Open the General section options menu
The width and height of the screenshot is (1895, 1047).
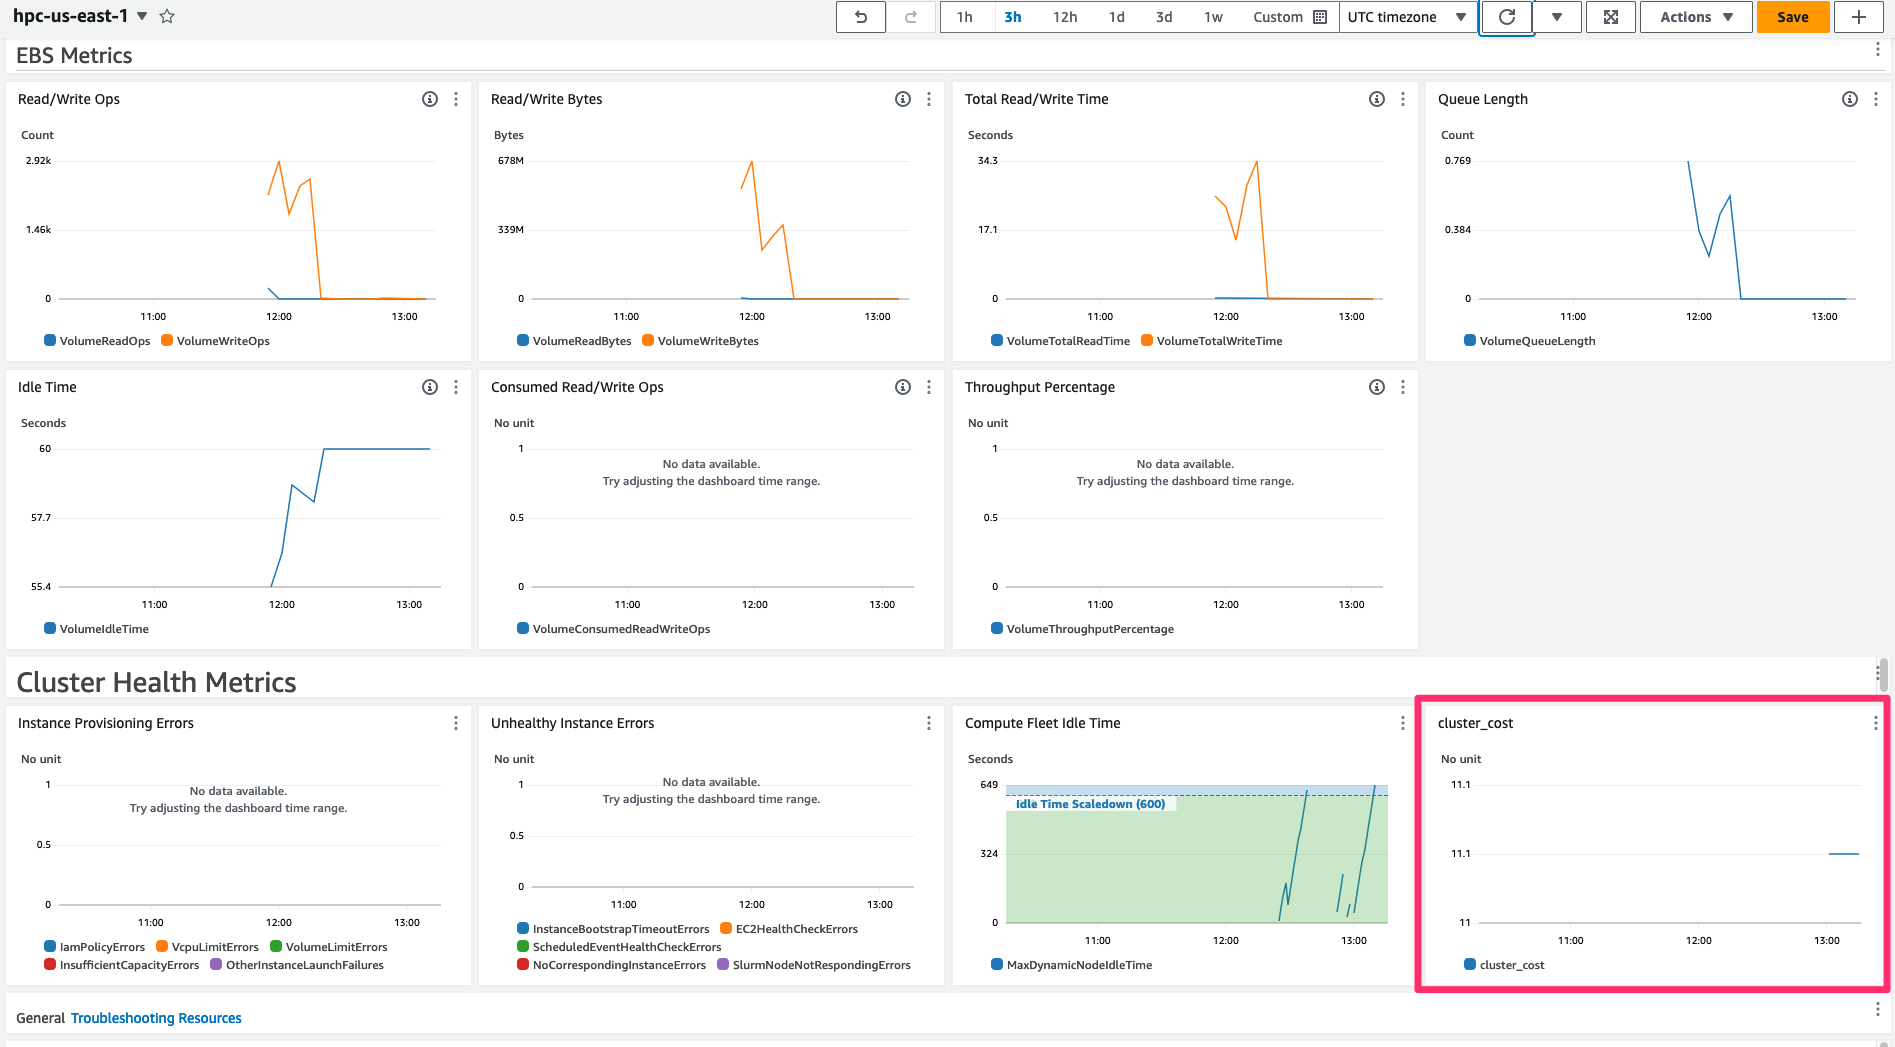(x=1877, y=1010)
